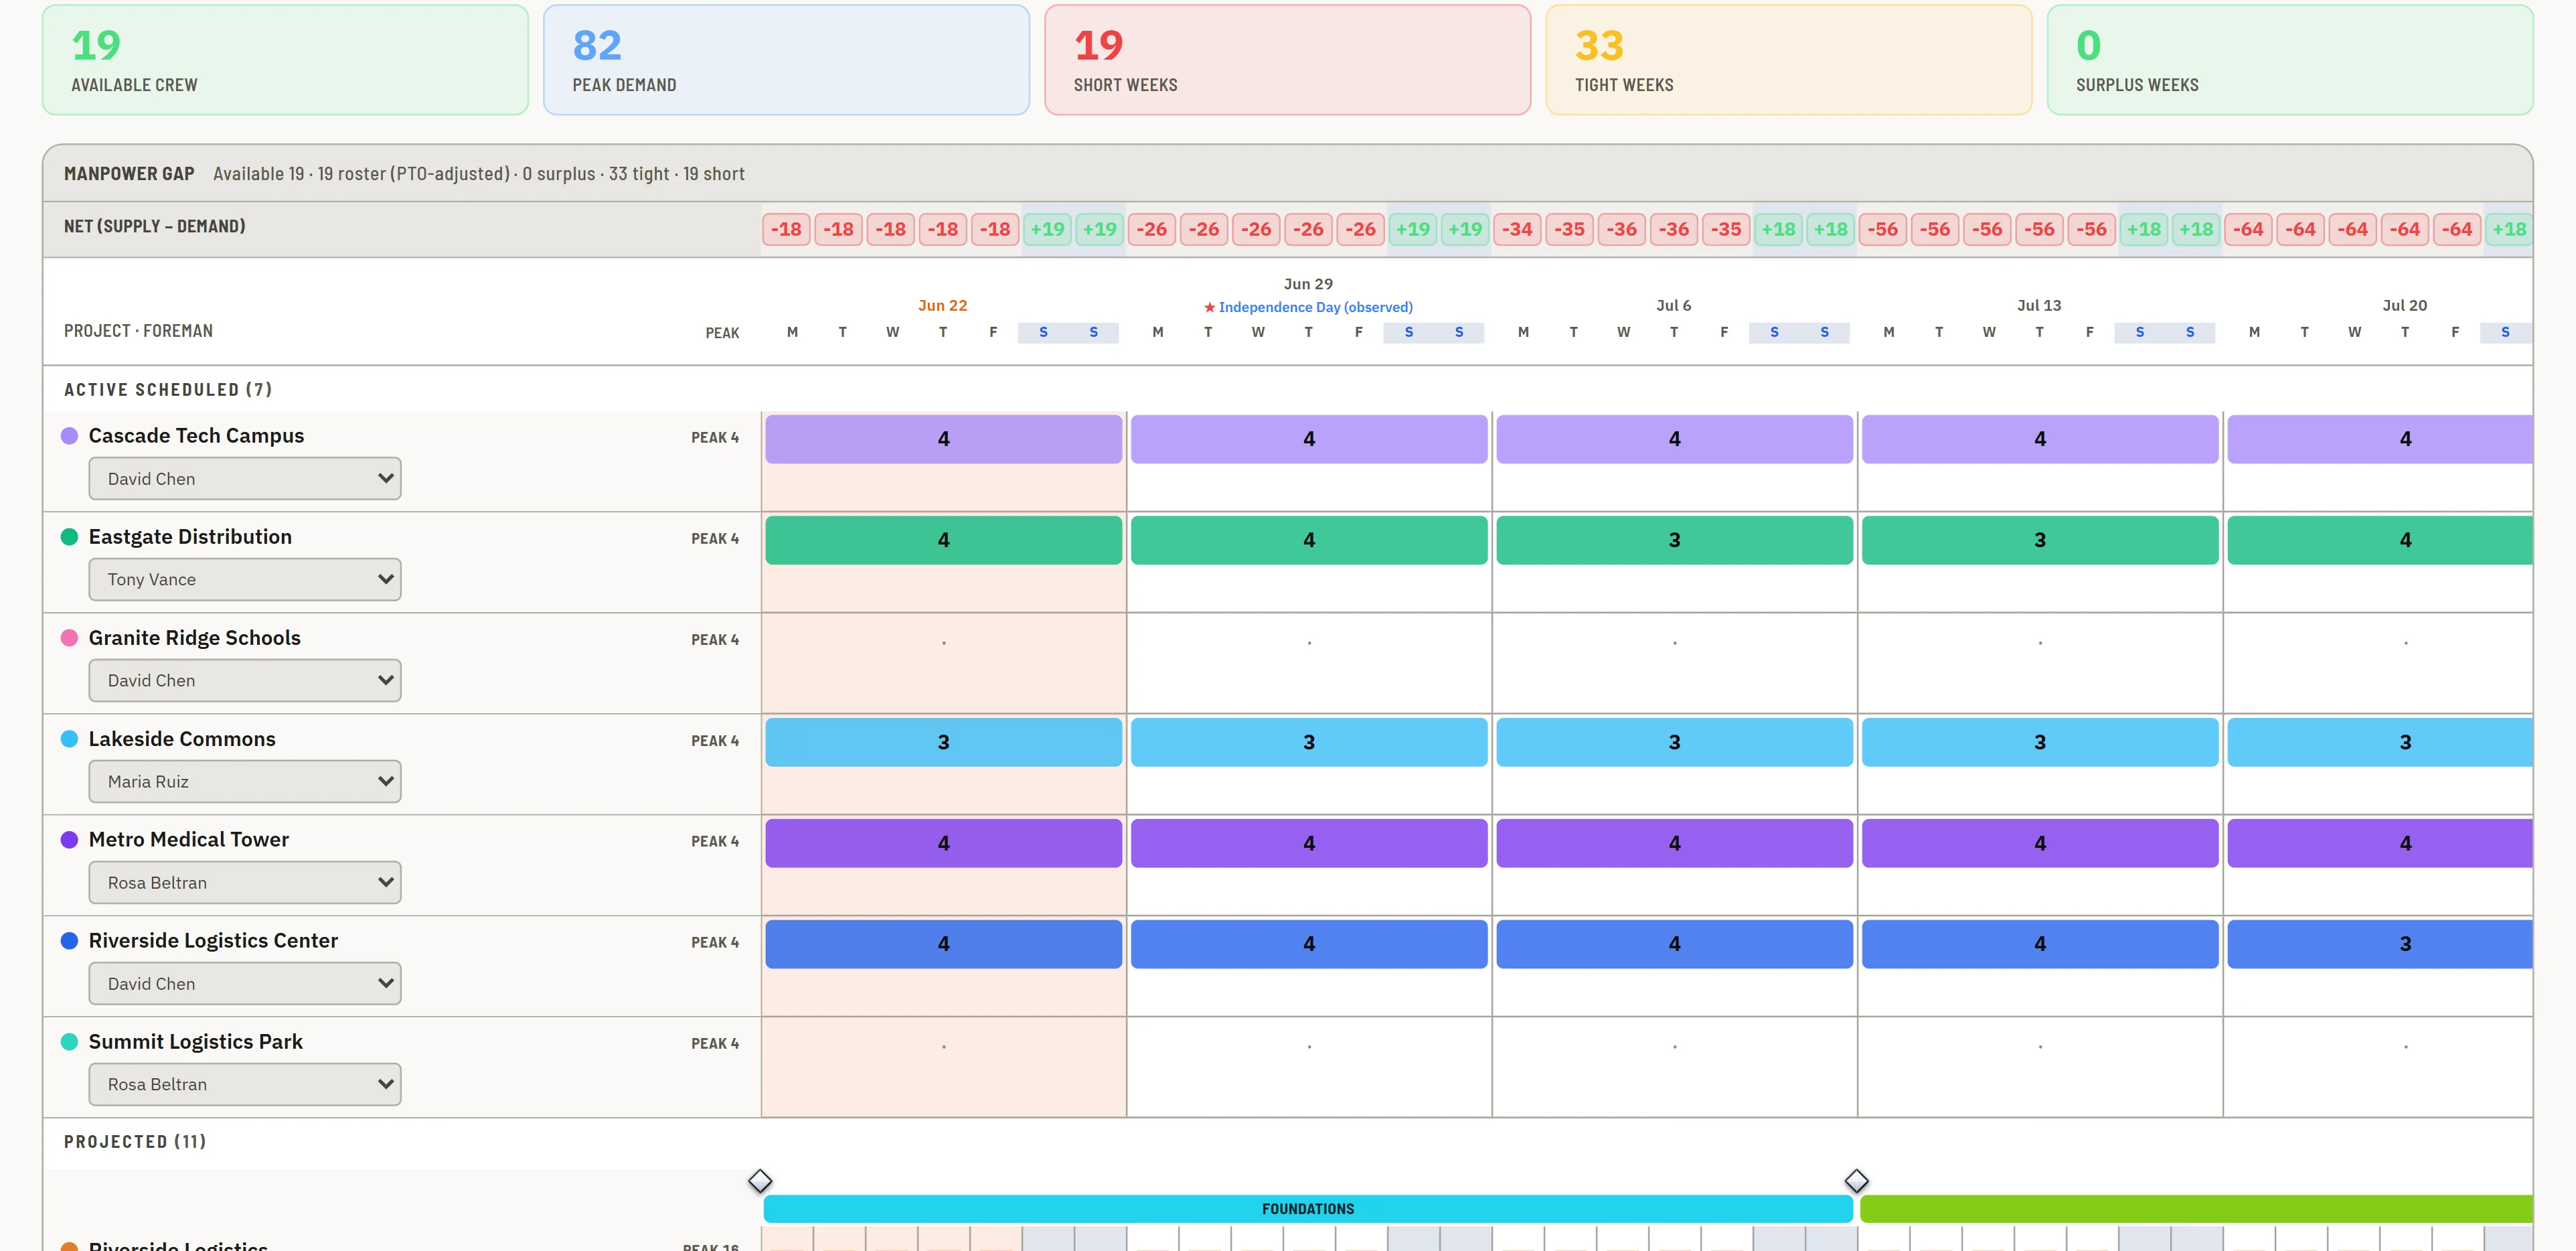The height and width of the screenshot is (1251, 2576).
Task: Click the first -18 net gap badge
Action: click(786, 229)
